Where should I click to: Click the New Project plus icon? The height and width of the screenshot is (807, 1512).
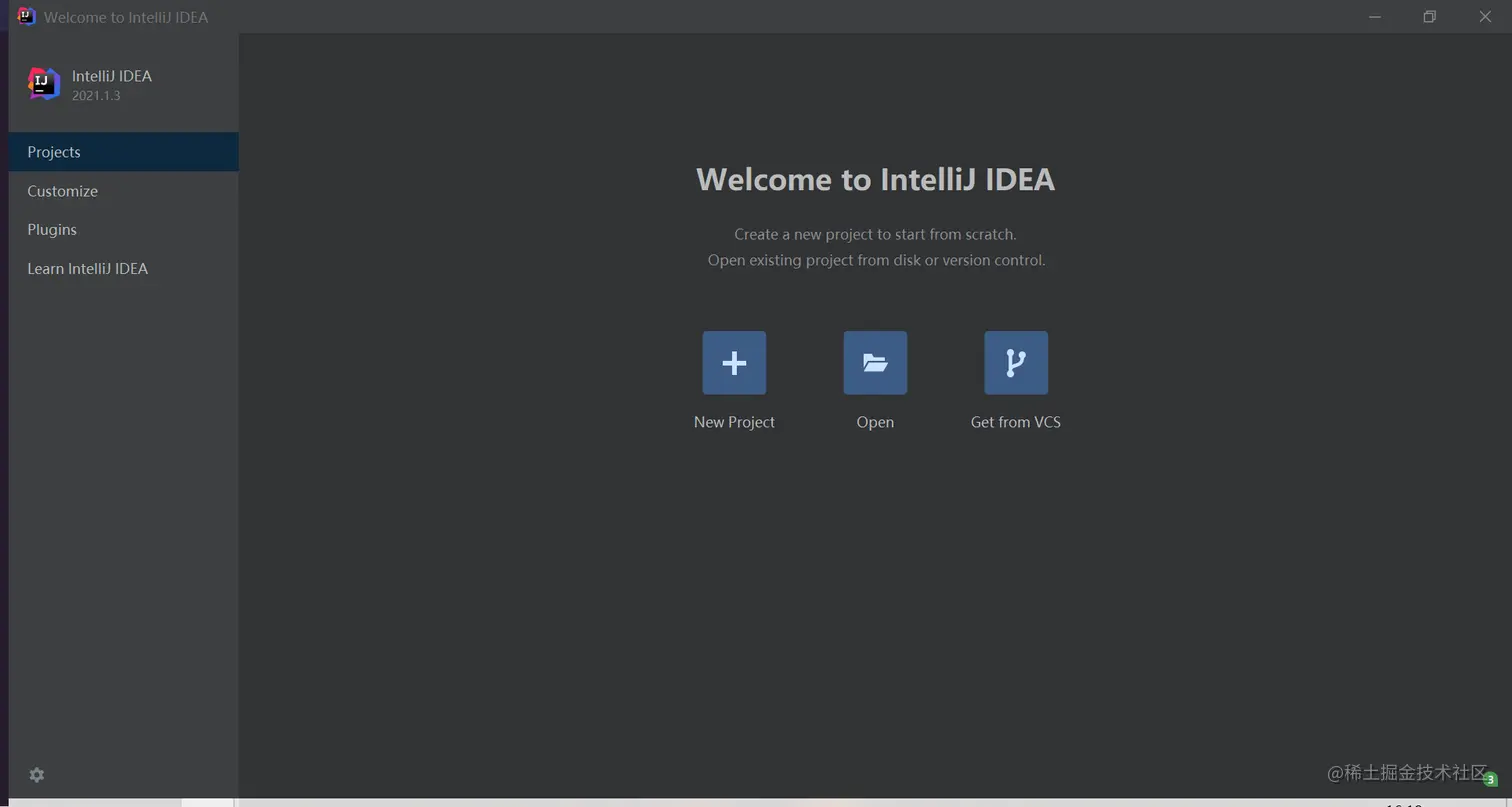(734, 363)
